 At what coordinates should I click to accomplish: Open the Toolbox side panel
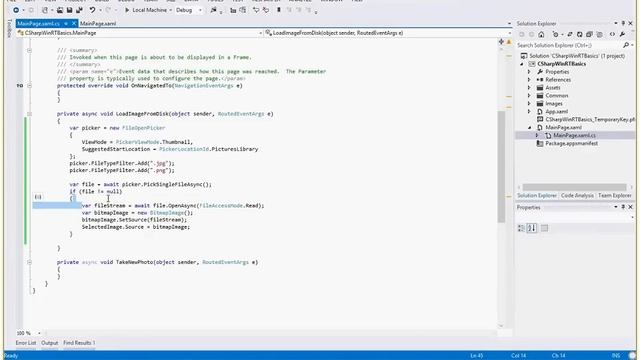[9, 29]
